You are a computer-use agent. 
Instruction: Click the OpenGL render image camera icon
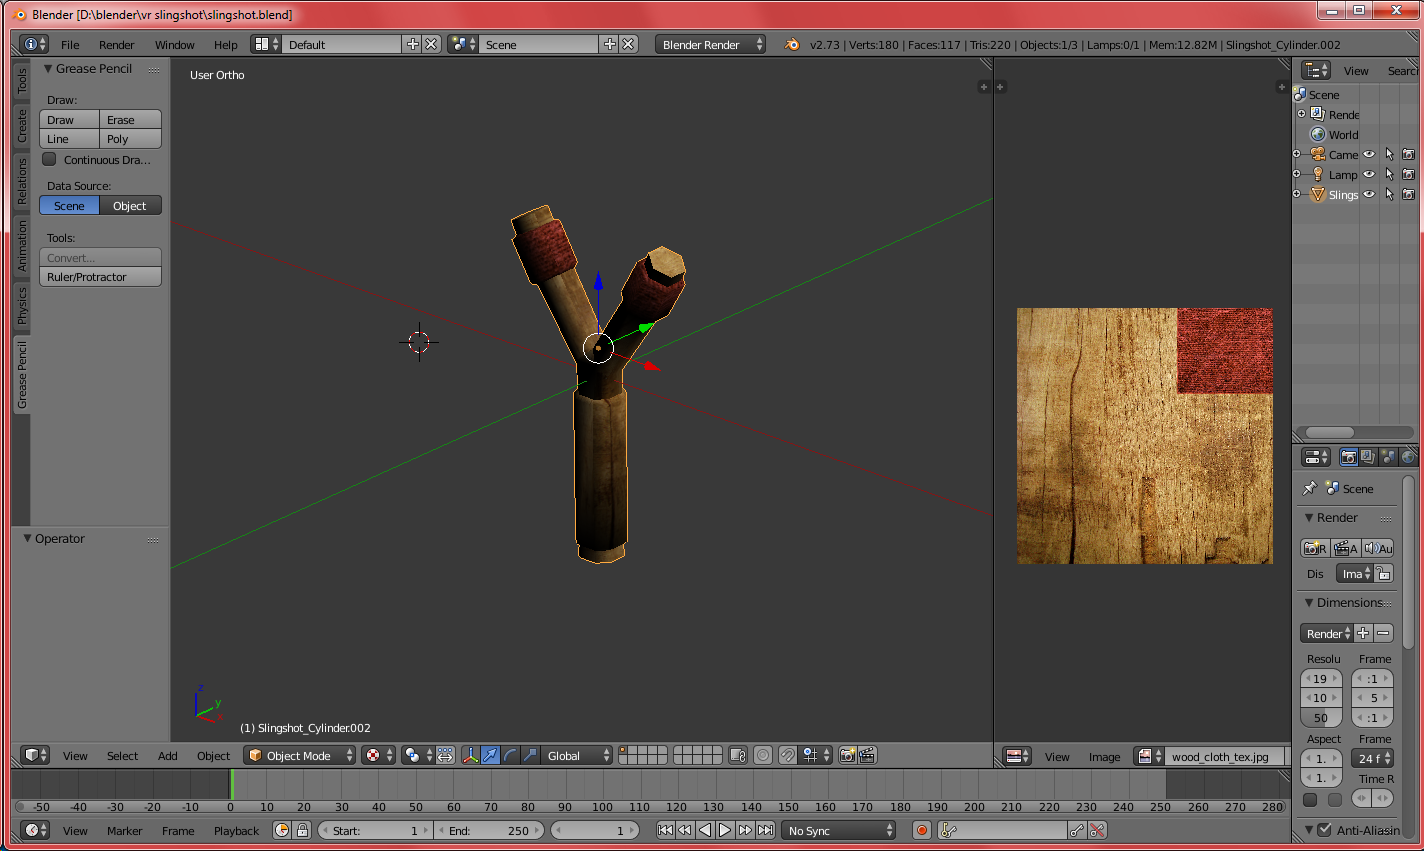tap(847, 756)
